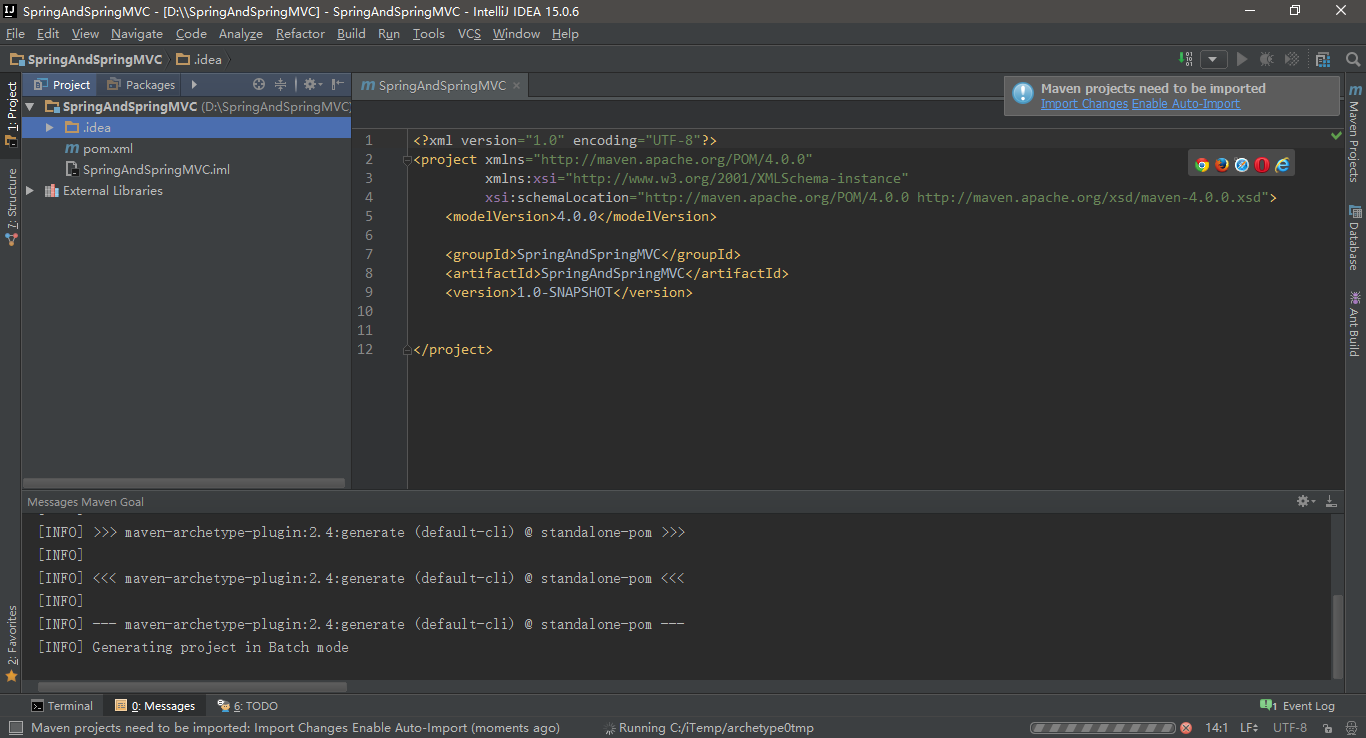
Task: Select the Project view tab
Action: 62,85
